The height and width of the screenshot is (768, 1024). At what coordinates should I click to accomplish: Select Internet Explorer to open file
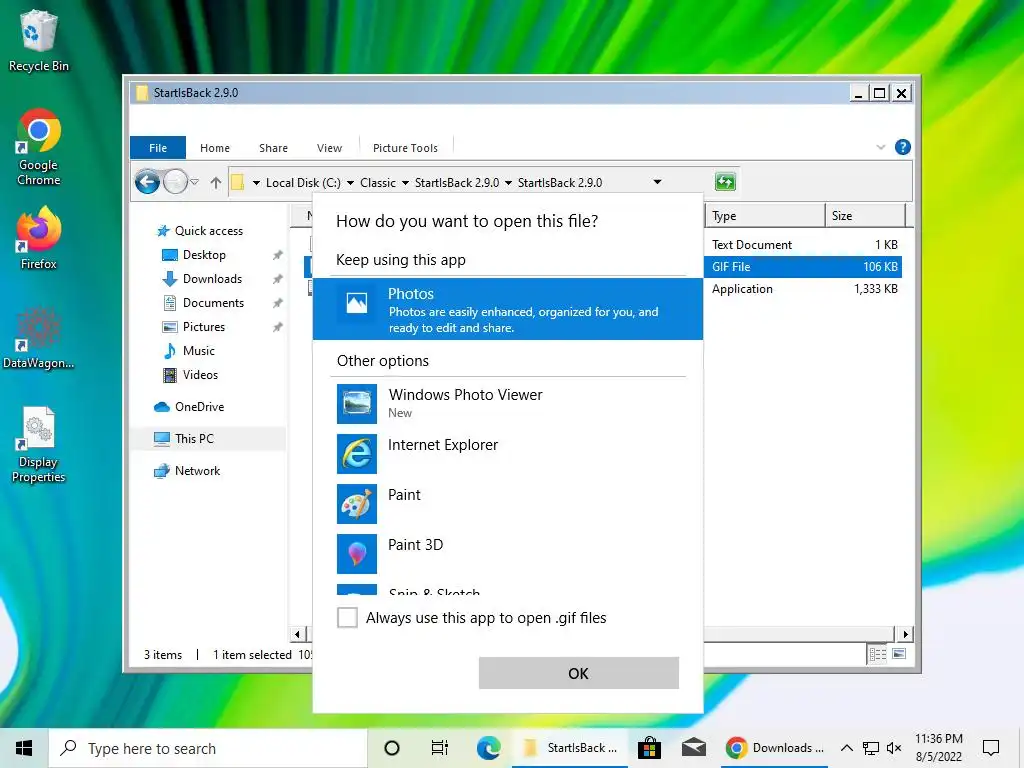[507, 453]
